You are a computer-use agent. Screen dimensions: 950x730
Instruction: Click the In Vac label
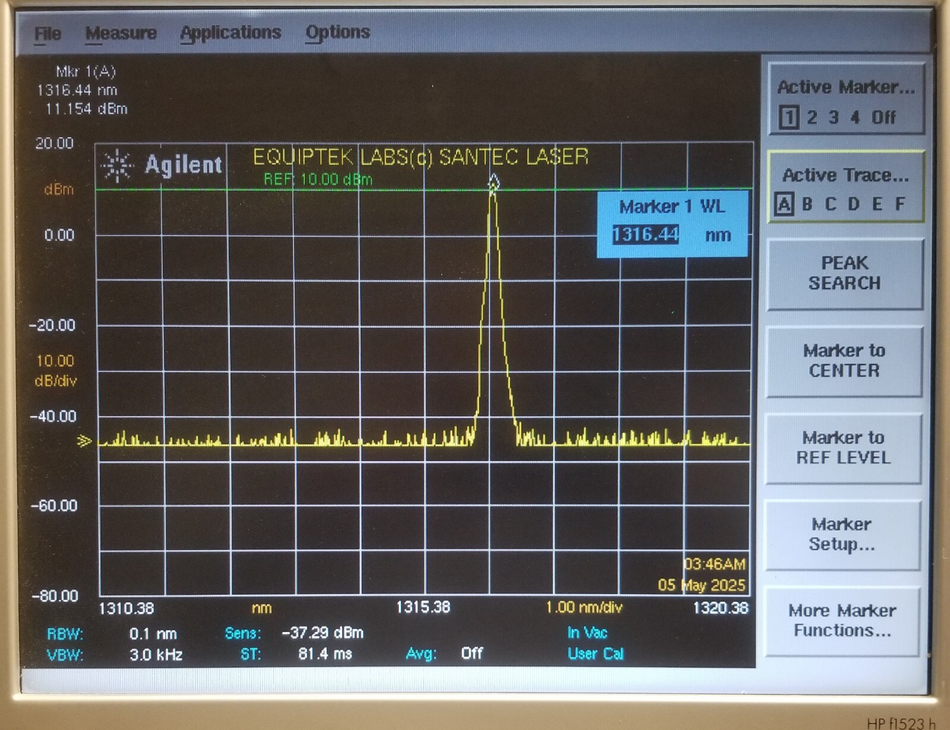click(587, 632)
